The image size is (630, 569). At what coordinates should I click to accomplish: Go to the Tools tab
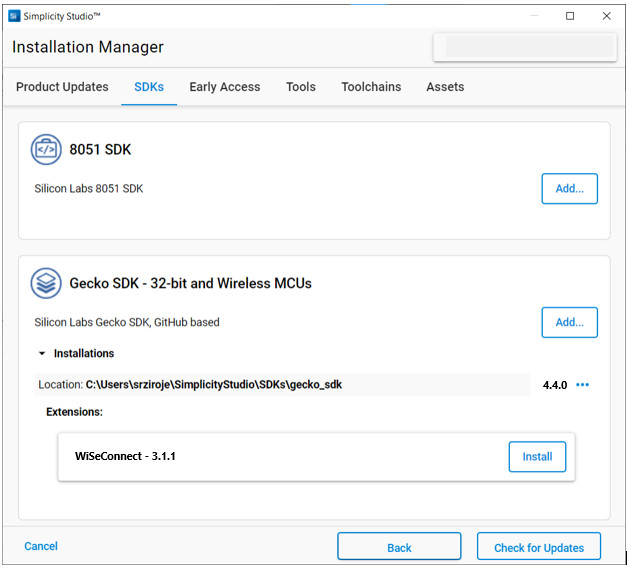coord(301,87)
